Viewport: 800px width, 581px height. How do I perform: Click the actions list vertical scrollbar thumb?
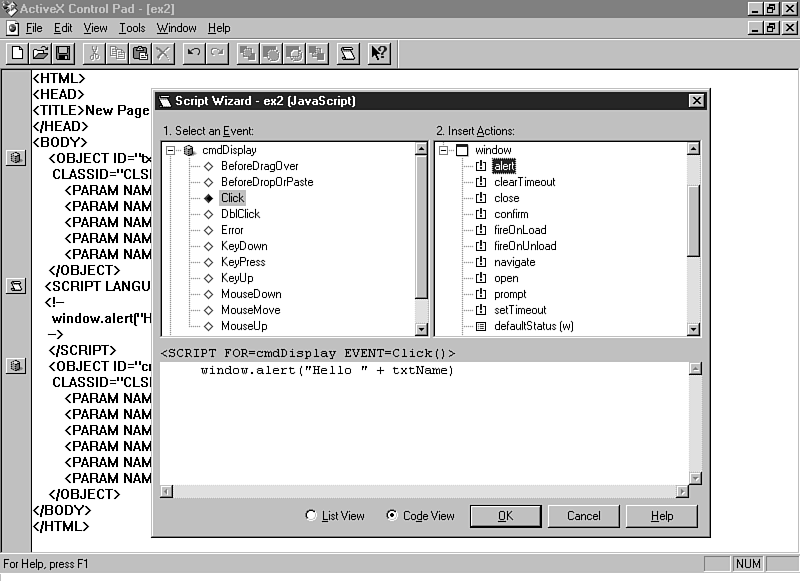pos(693,220)
